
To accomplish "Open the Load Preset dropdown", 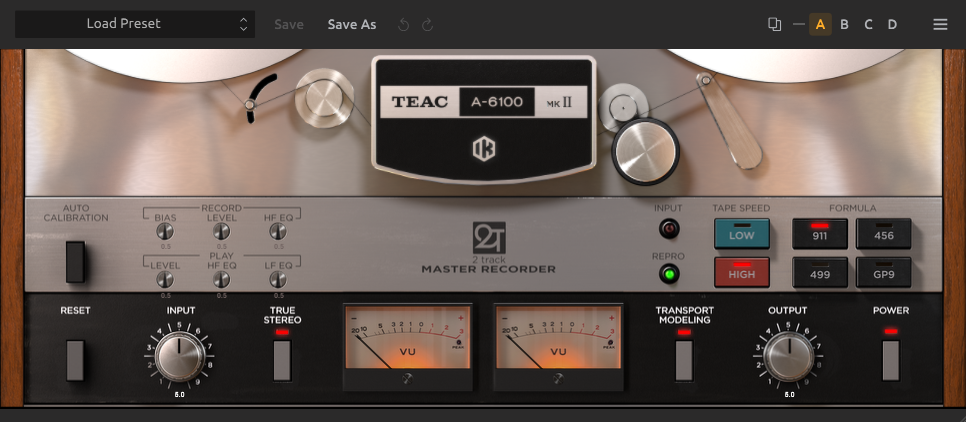I will [135, 24].
